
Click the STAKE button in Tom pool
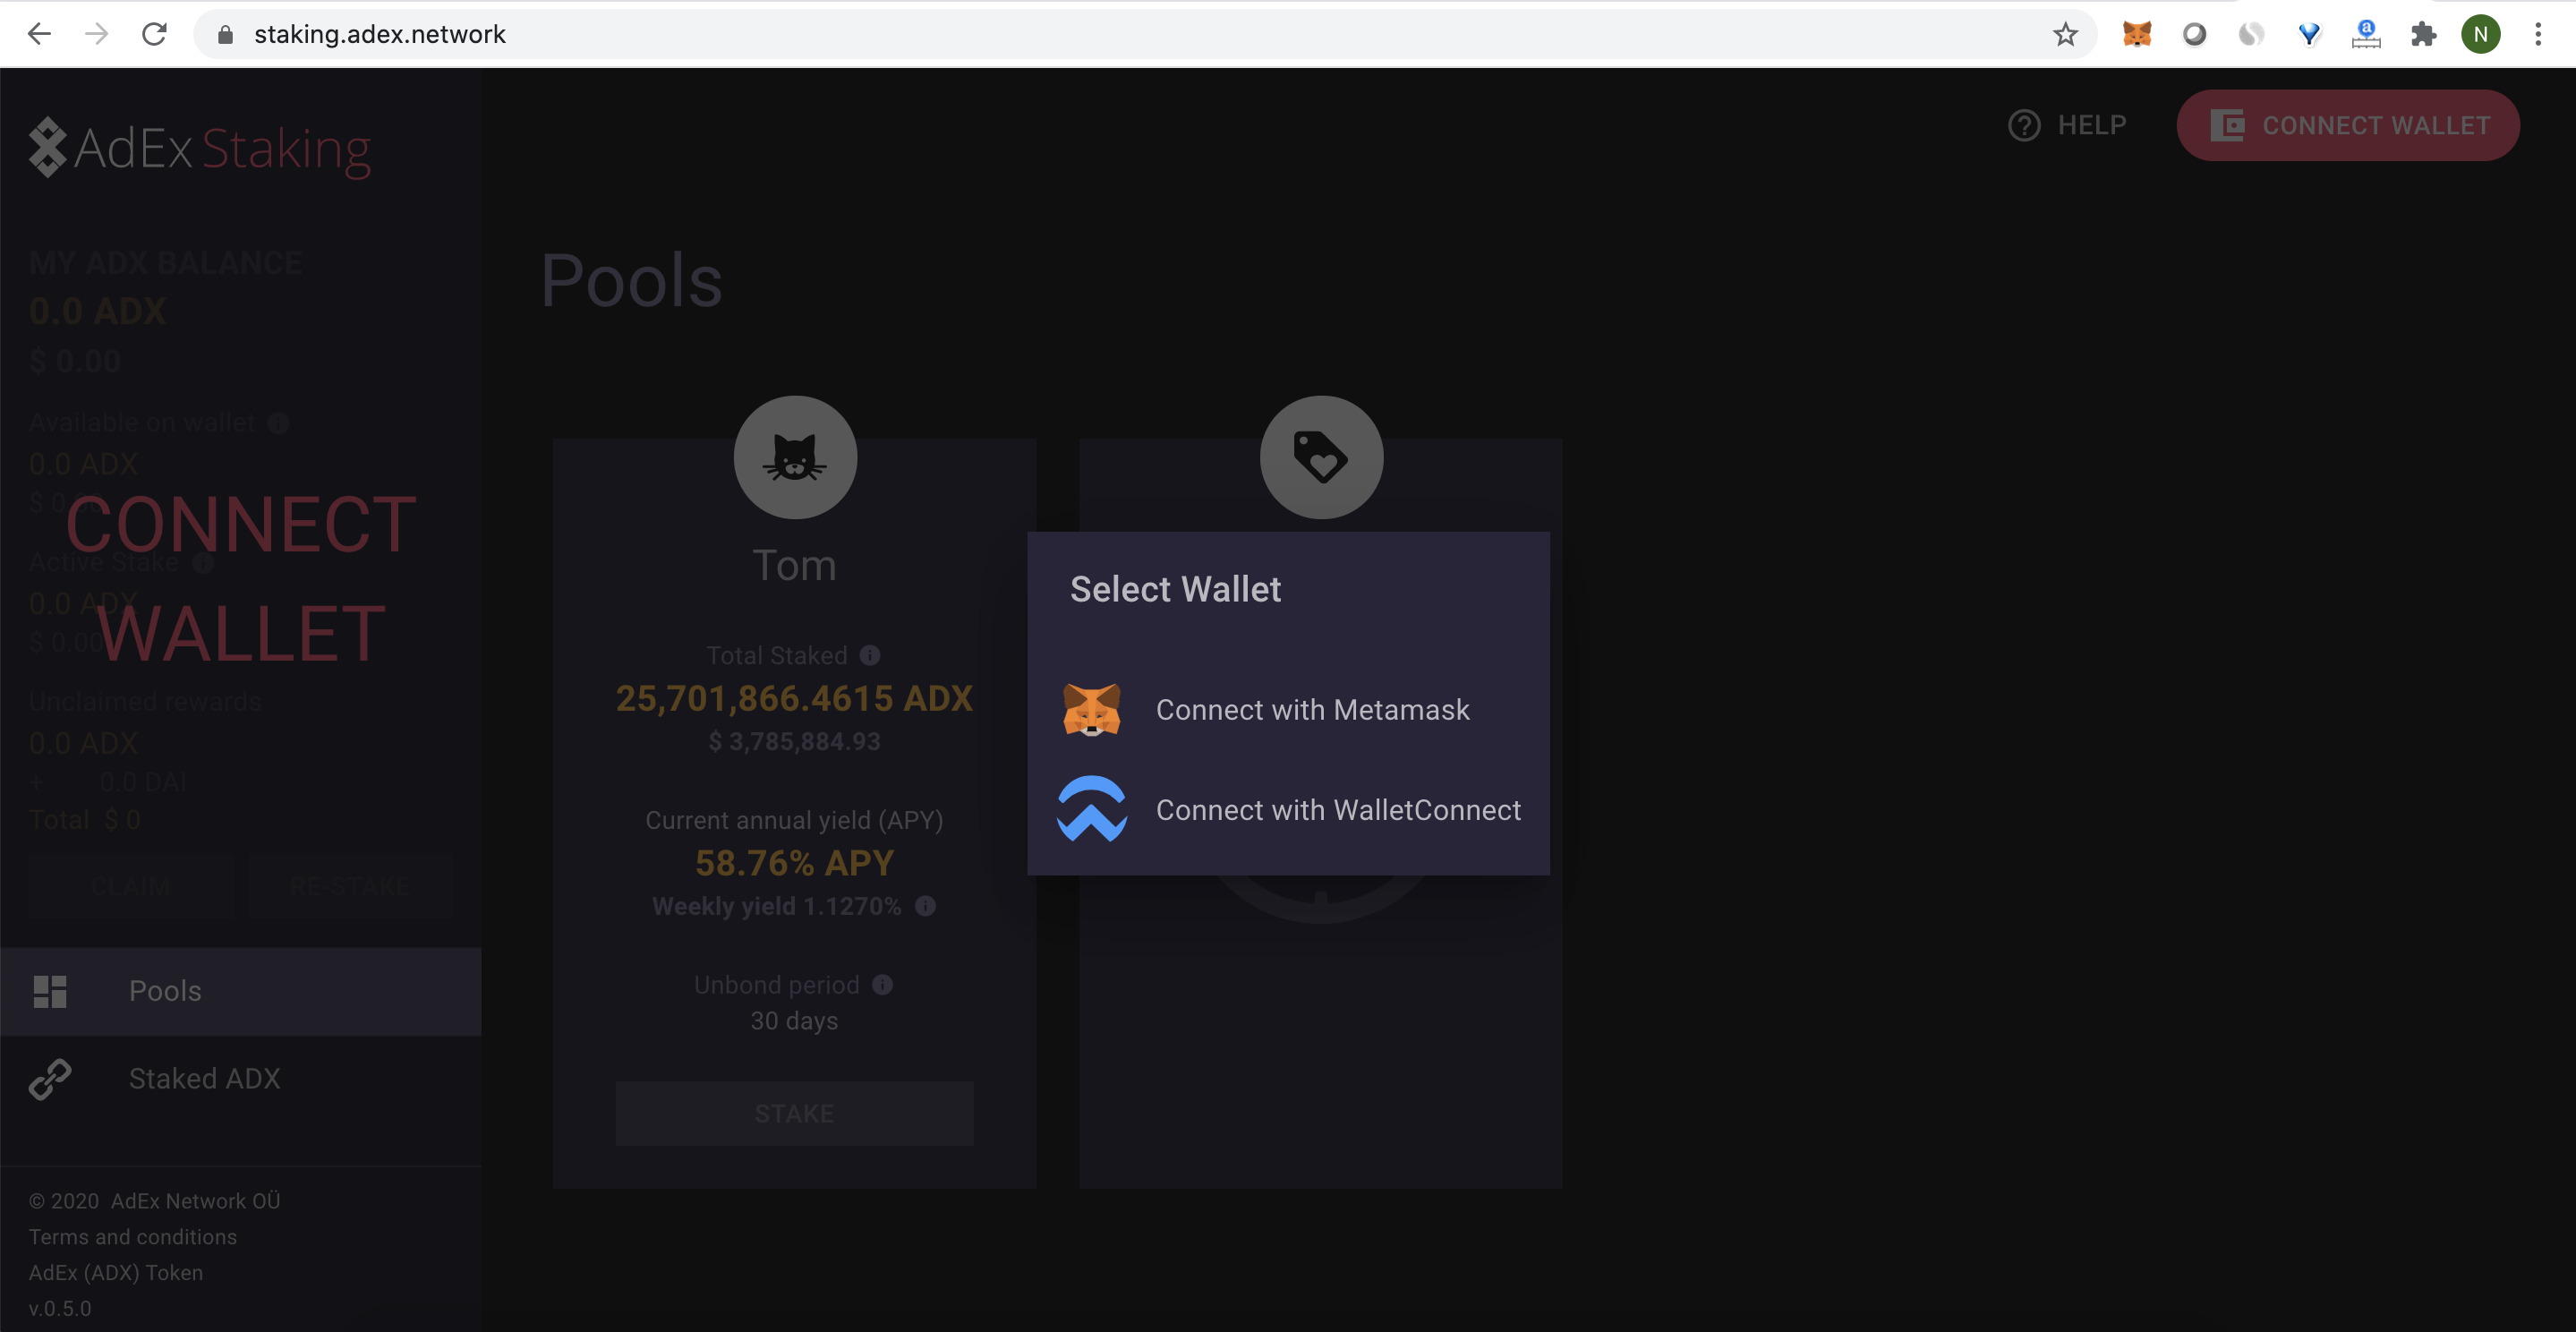[794, 1113]
